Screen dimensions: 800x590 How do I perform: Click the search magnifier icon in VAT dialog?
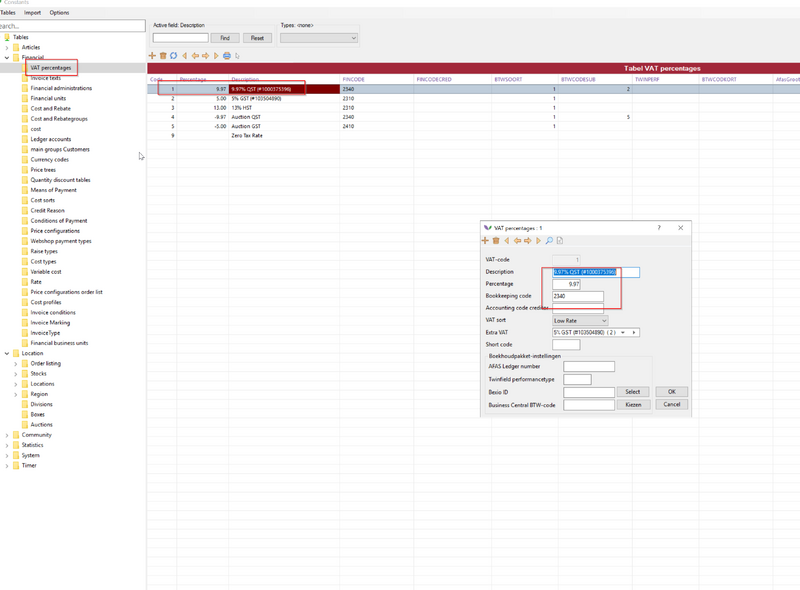click(x=549, y=241)
